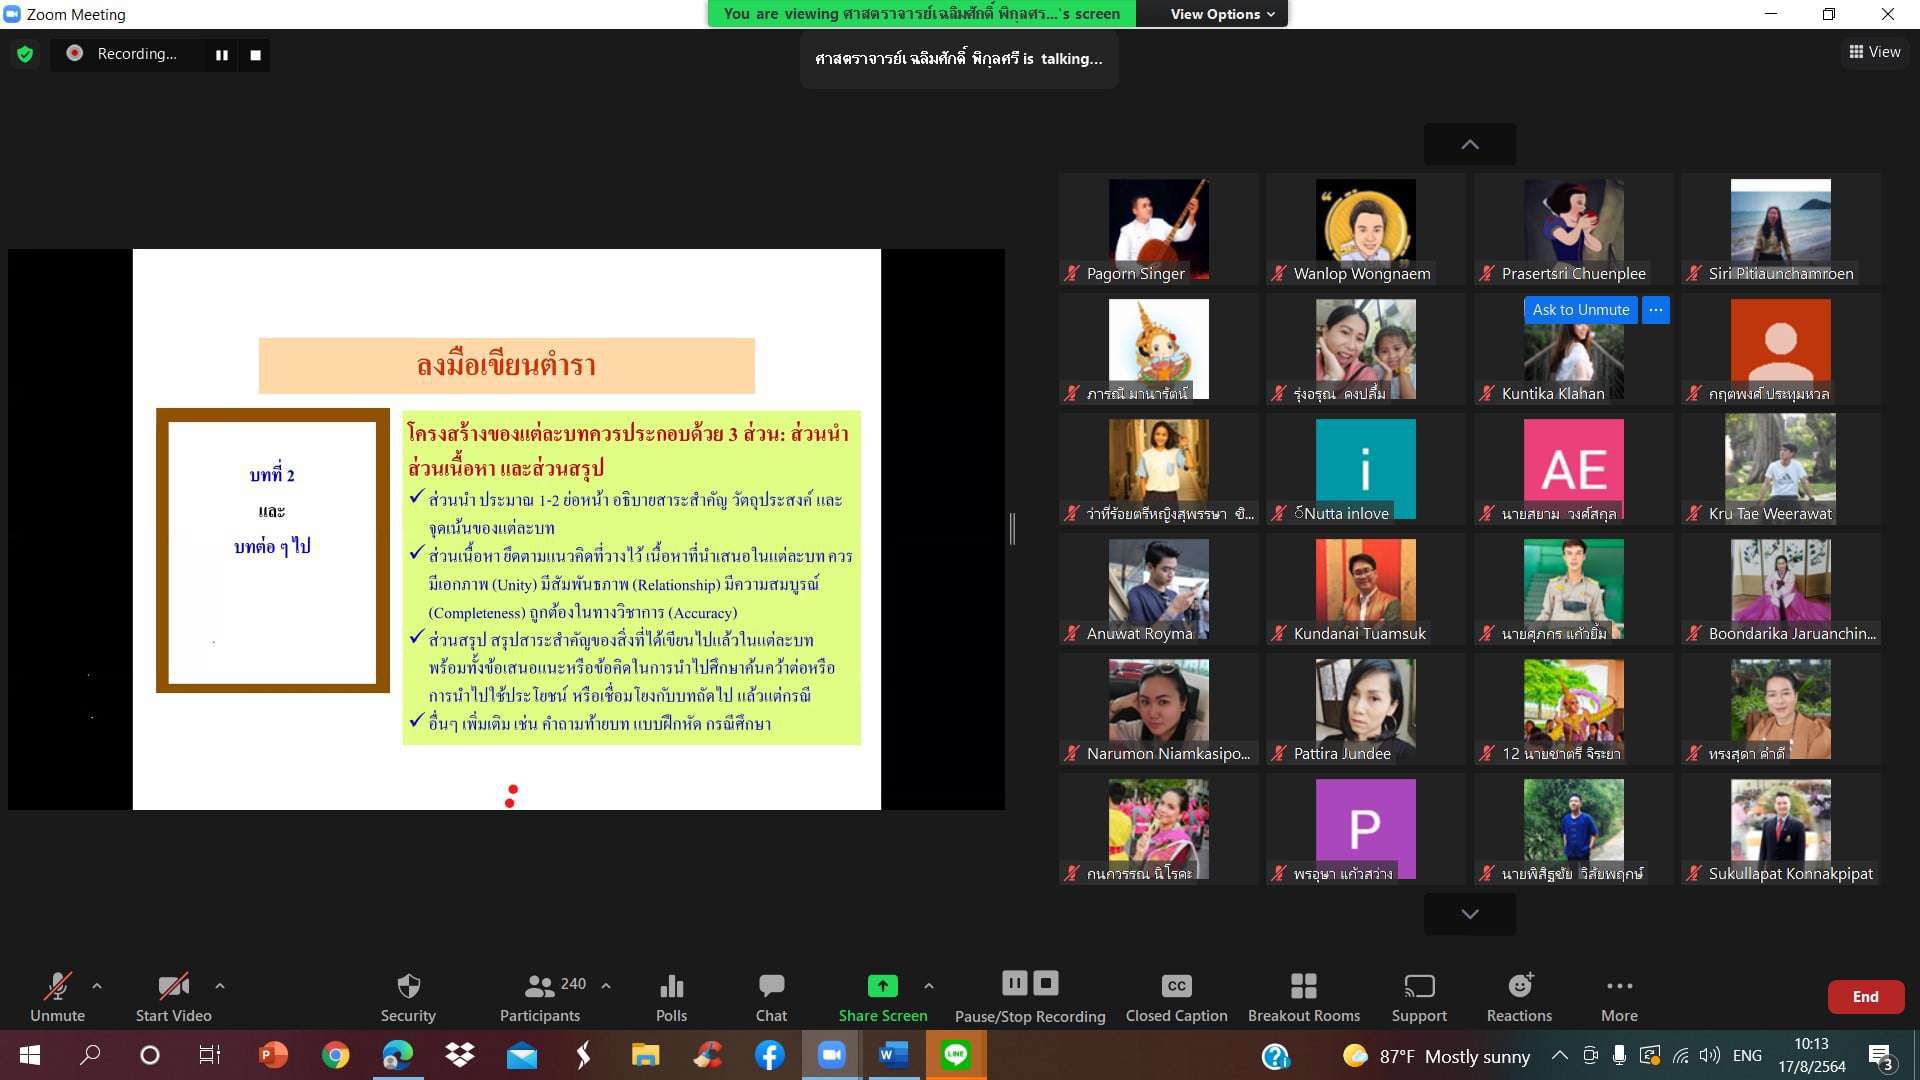Open the More menu in toolbar
Screen dimensions: 1920x1080
tap(1619, 997)
